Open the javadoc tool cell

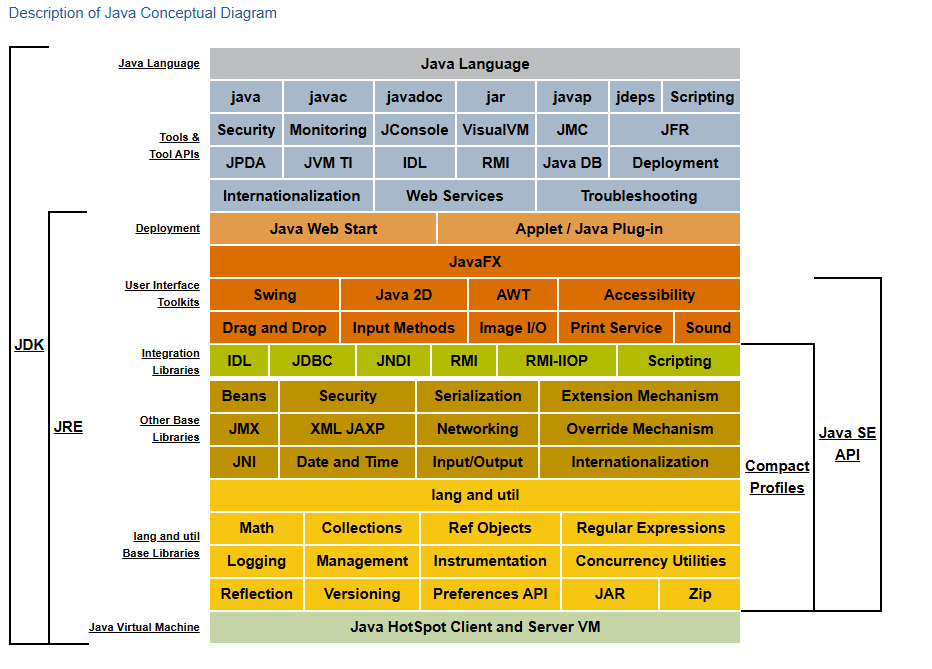(415, 97)
